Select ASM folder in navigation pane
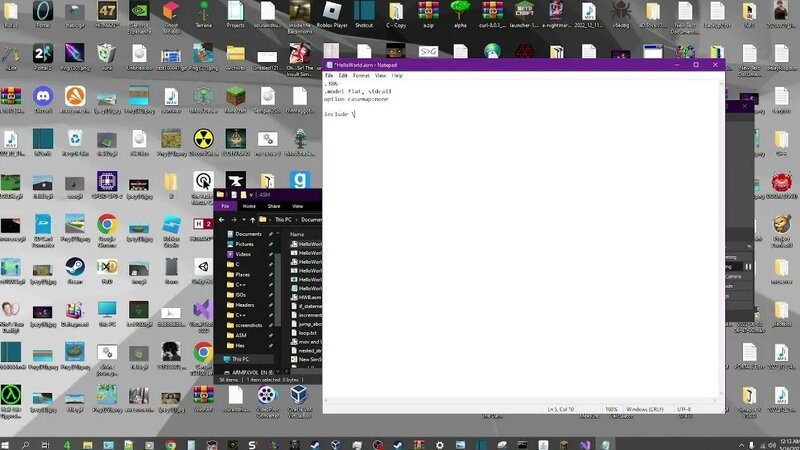 click(241, 335)
